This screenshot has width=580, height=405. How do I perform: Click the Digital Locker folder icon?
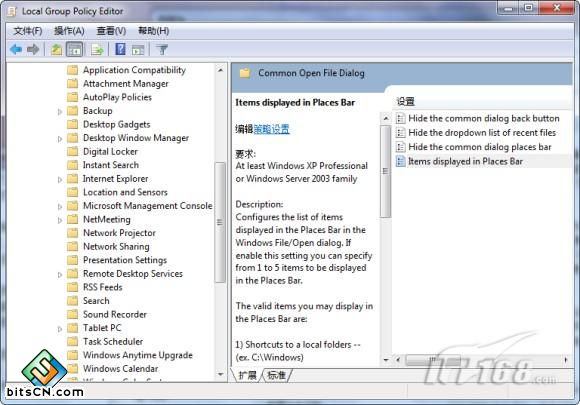pos(72,151)
